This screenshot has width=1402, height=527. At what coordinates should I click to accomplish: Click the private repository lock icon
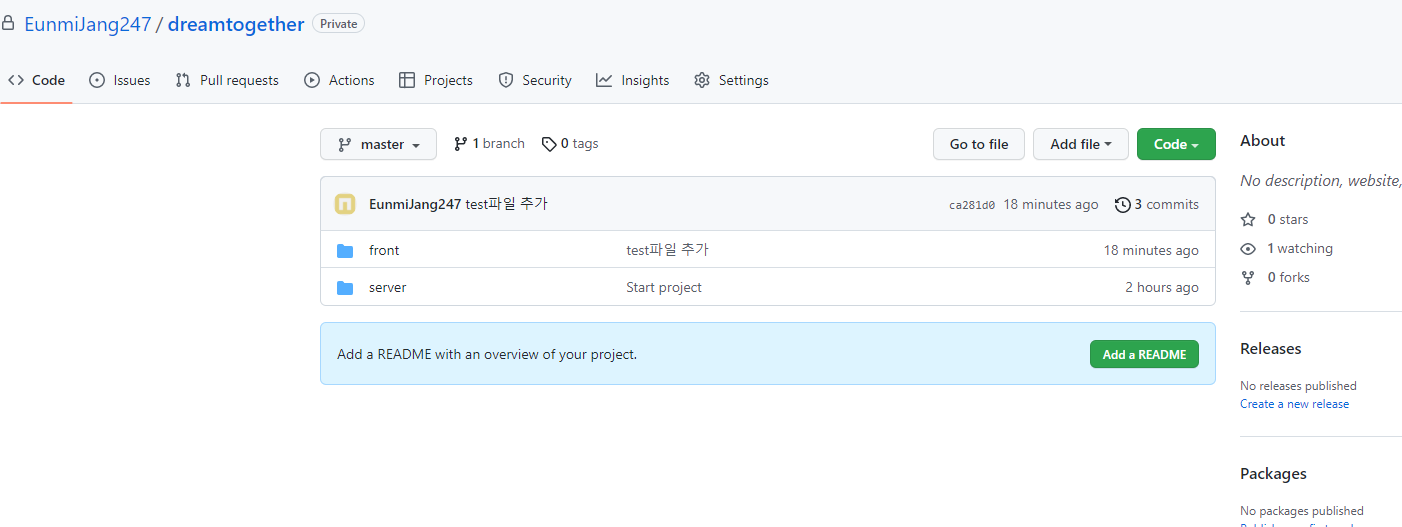(8, 24)
